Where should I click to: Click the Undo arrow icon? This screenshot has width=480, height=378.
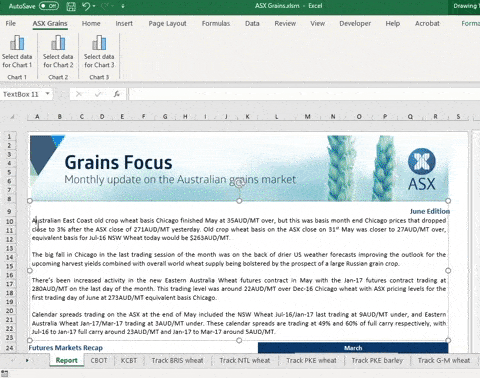(x=86, y=6)
